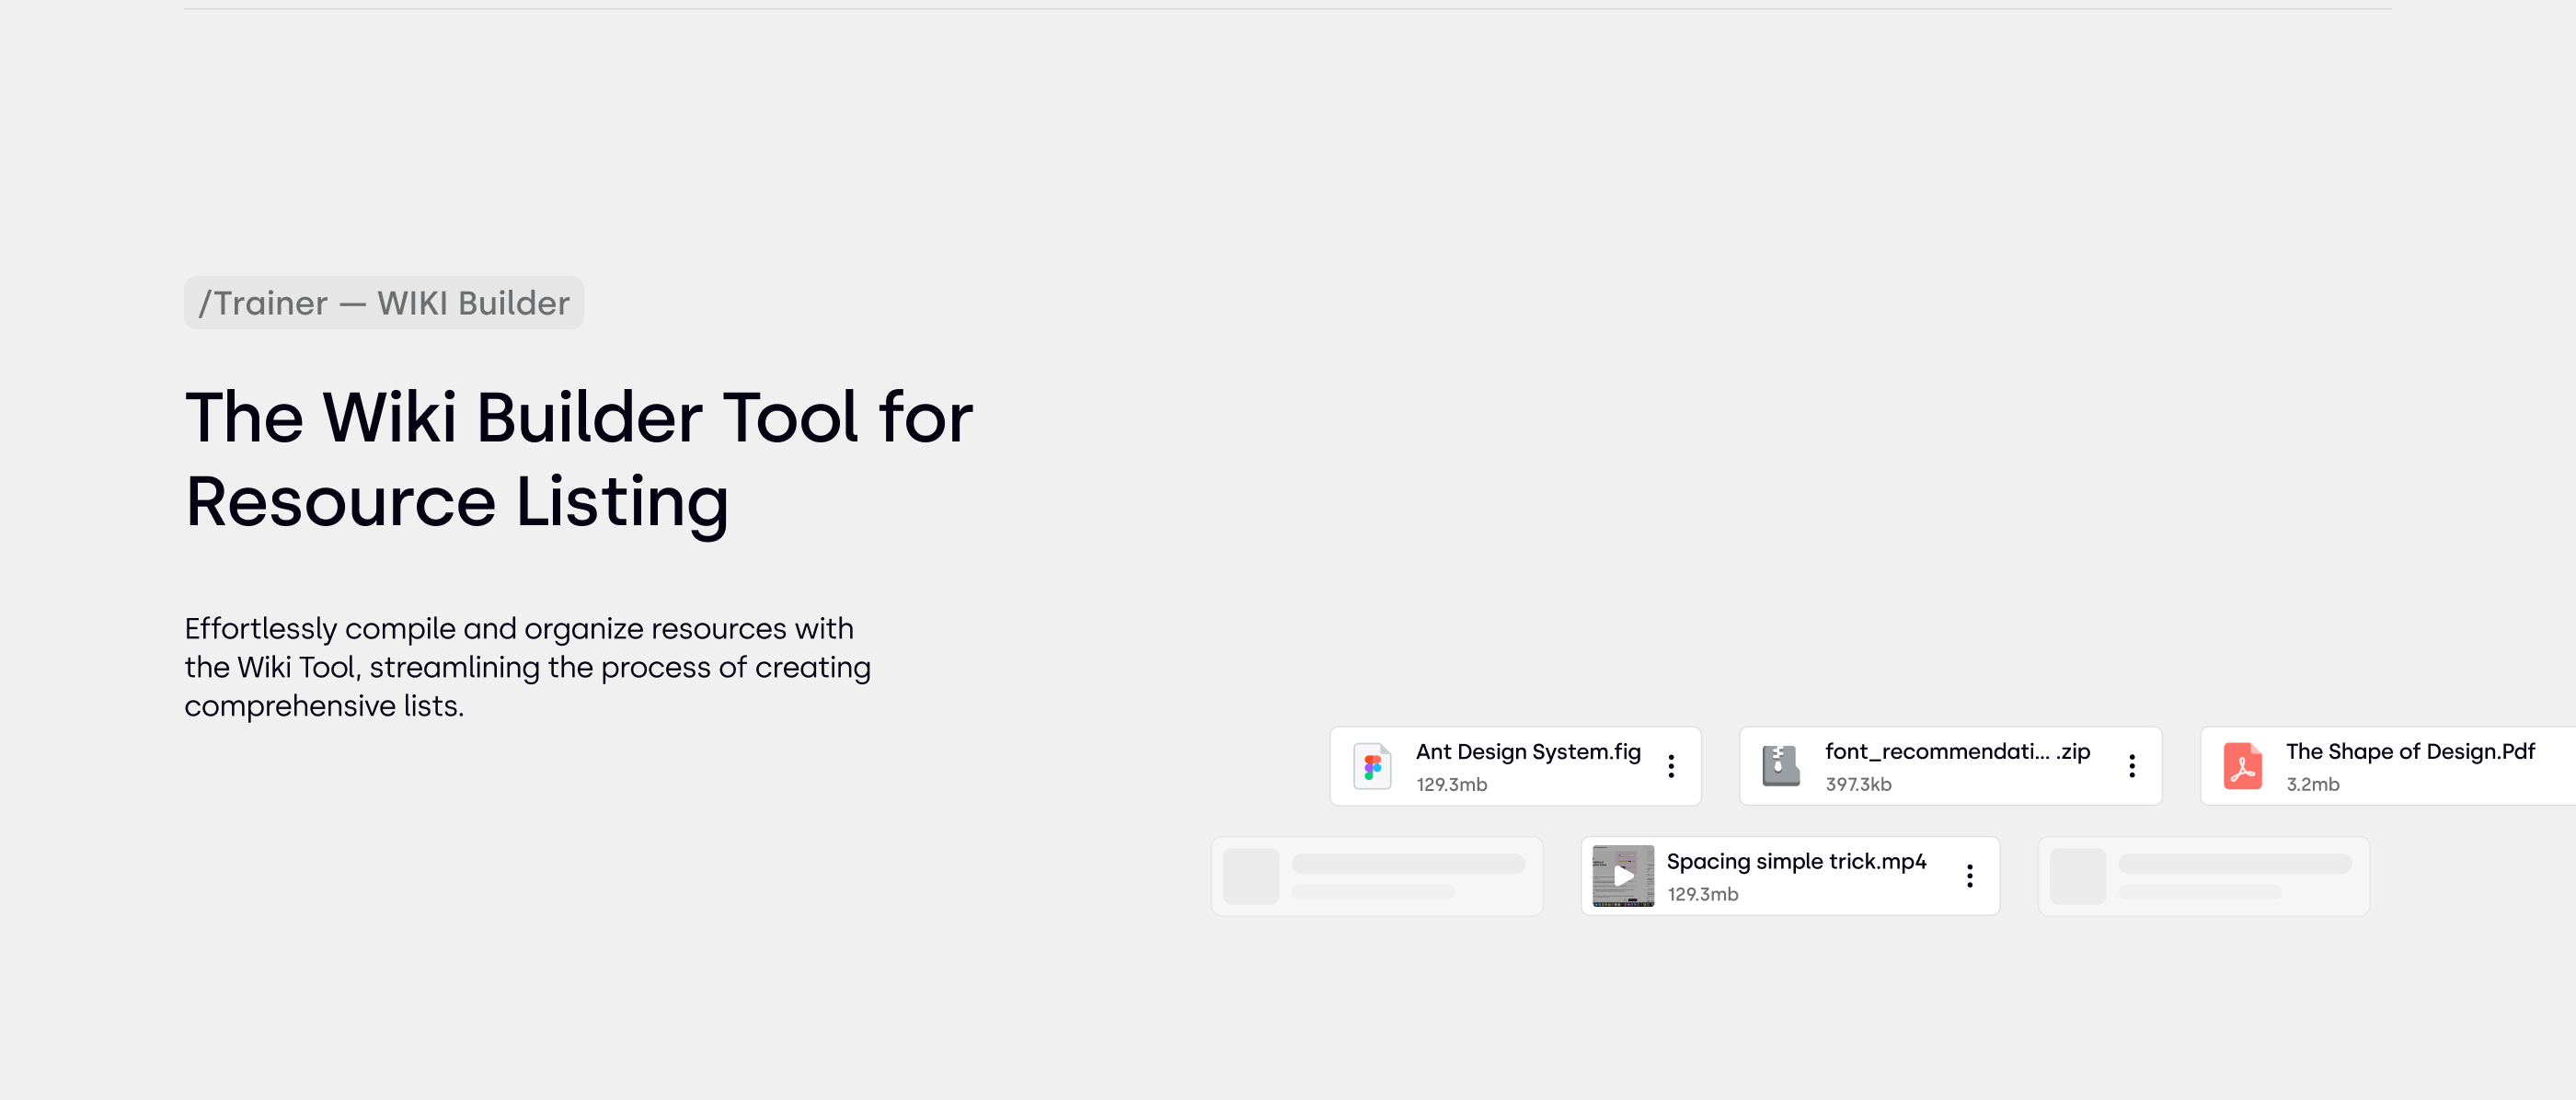Click the 397.3kb file size text

point(1858,784)
